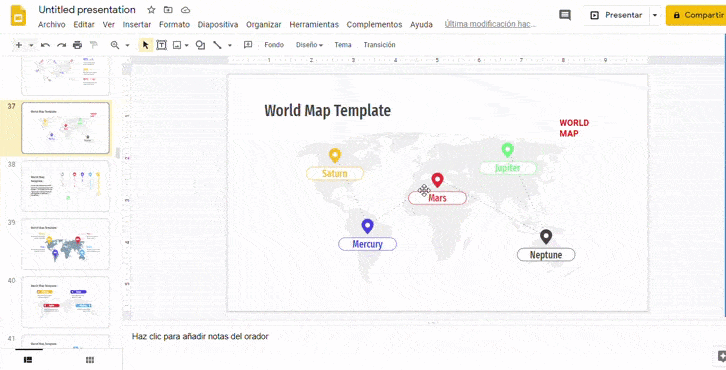Viewport: 726px width, 370px height.
Task: Select slide 39 thumbnail
Action: pyautogui.click(x=65, y=244)
